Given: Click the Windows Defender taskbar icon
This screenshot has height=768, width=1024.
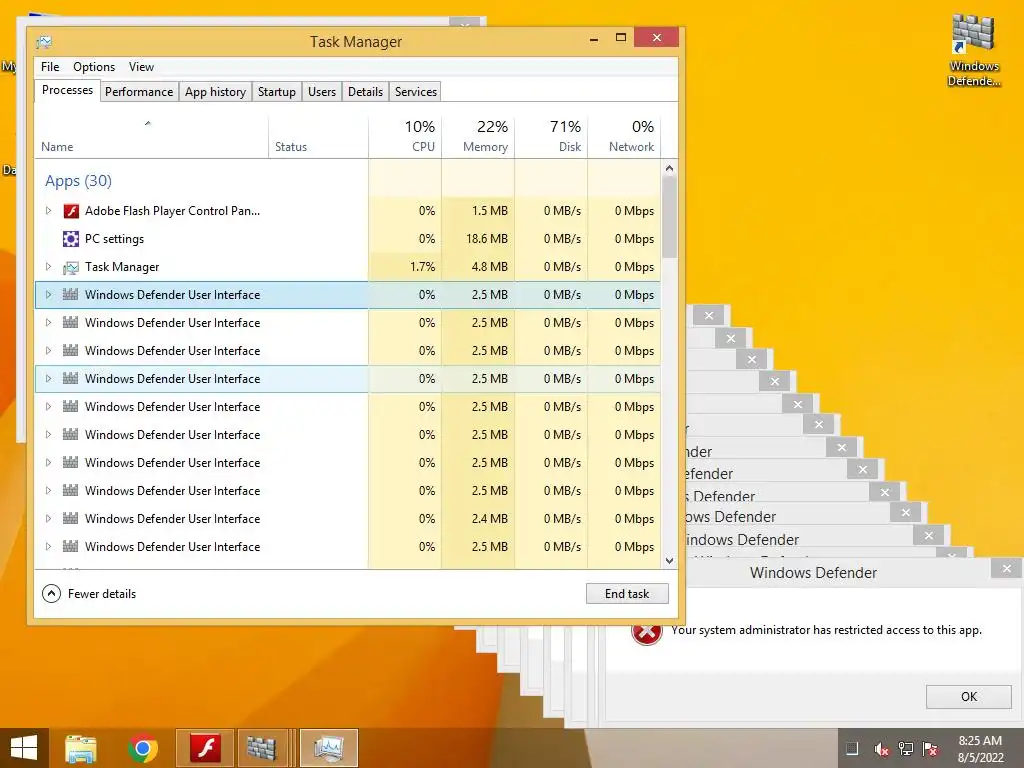Looking at the screenshot, I should 262,748.
